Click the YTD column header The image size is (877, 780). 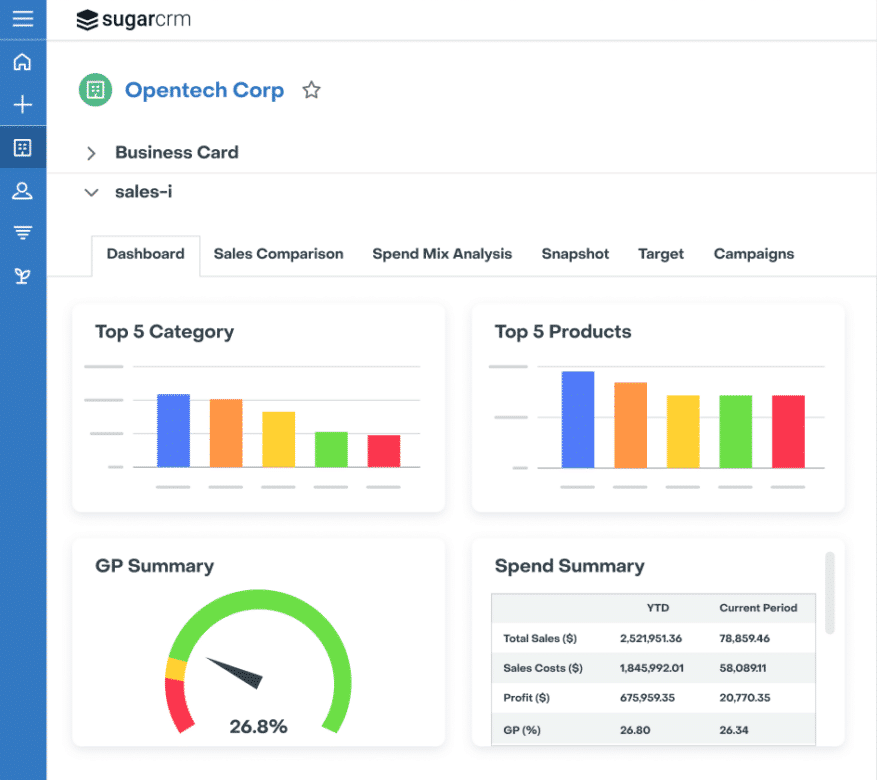pyautogui.click(x=658, y=608)
